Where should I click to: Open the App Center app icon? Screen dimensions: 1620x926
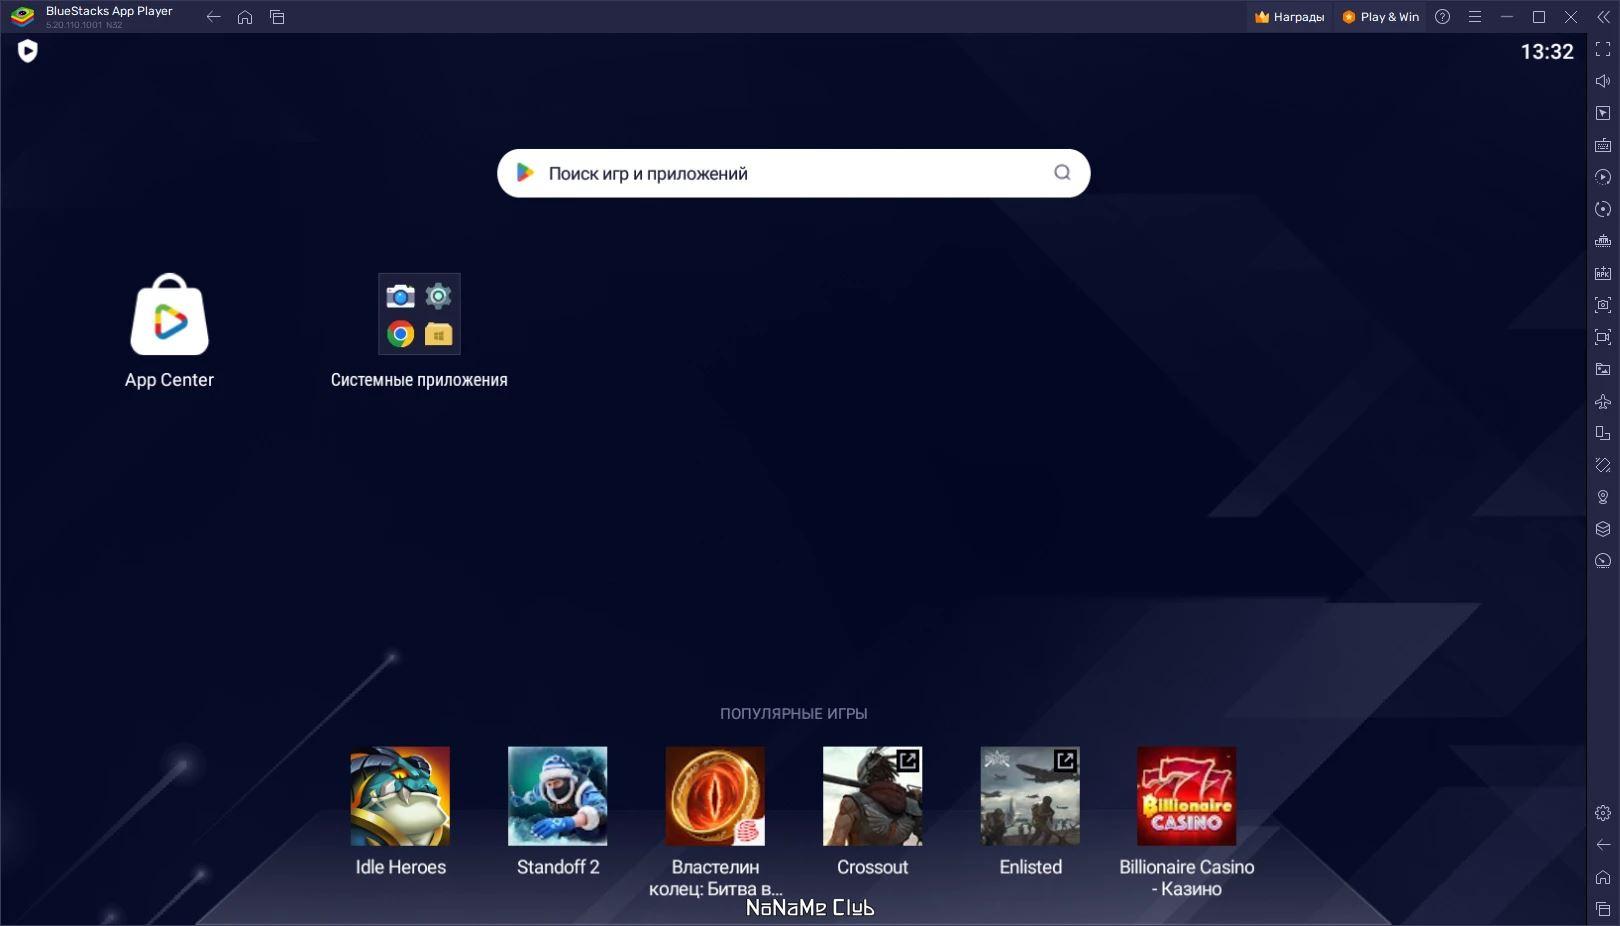click(x=169, y=315)
